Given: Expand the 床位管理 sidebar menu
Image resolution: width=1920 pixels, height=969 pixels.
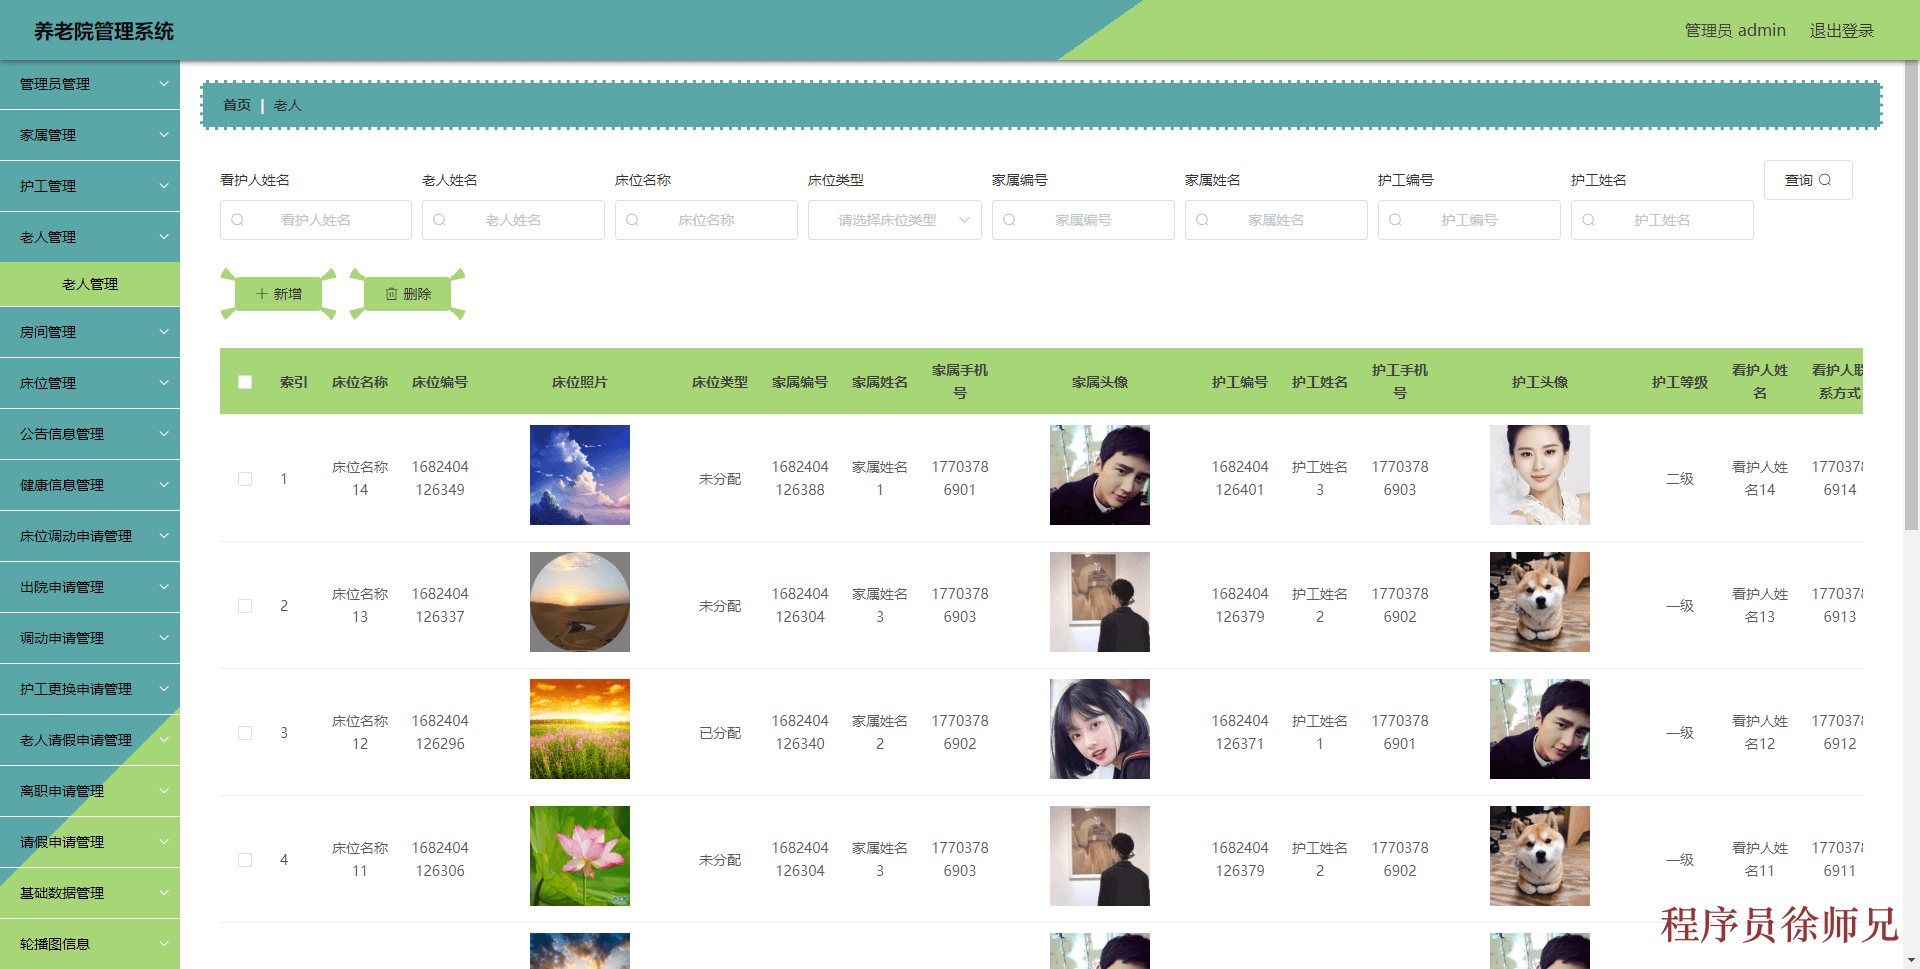Looking at the screenshot, I should tap(90, 382).
